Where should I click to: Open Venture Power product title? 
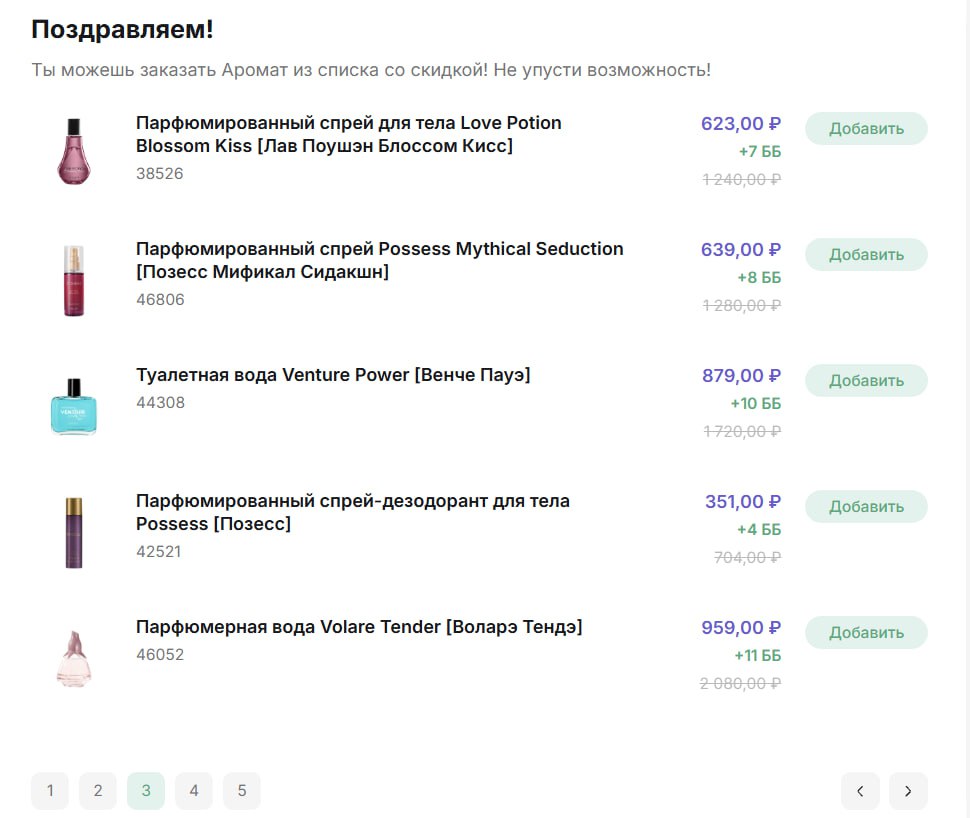(333, 375)
